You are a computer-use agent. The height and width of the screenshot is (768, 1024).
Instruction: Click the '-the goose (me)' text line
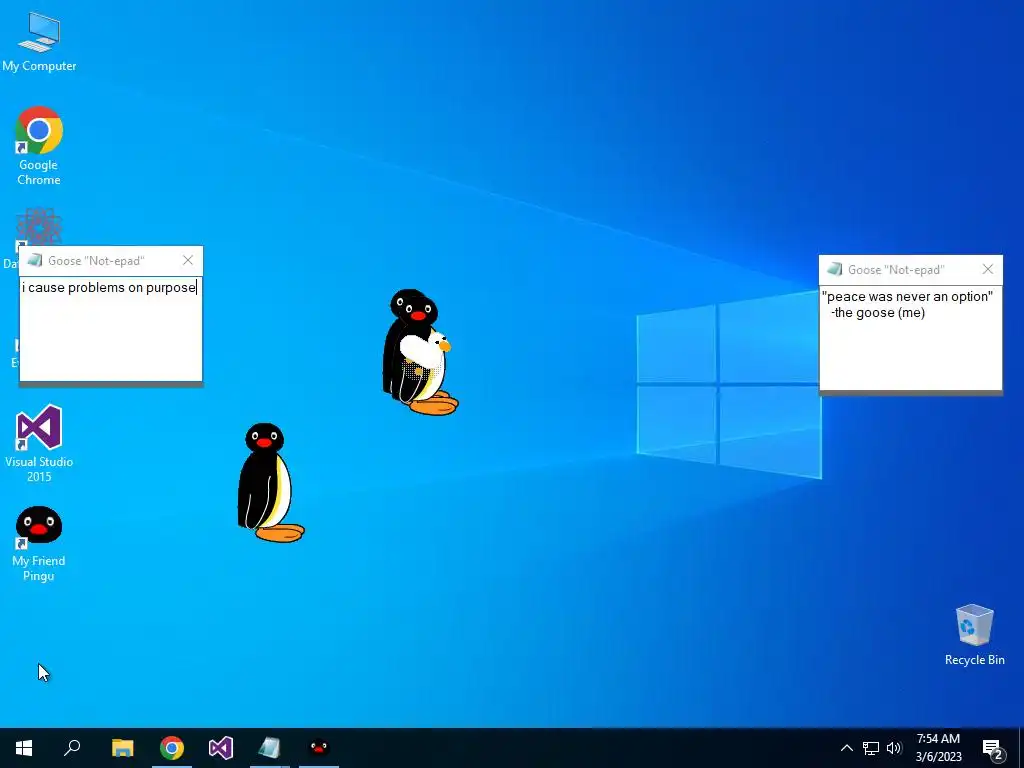(878, 313)
